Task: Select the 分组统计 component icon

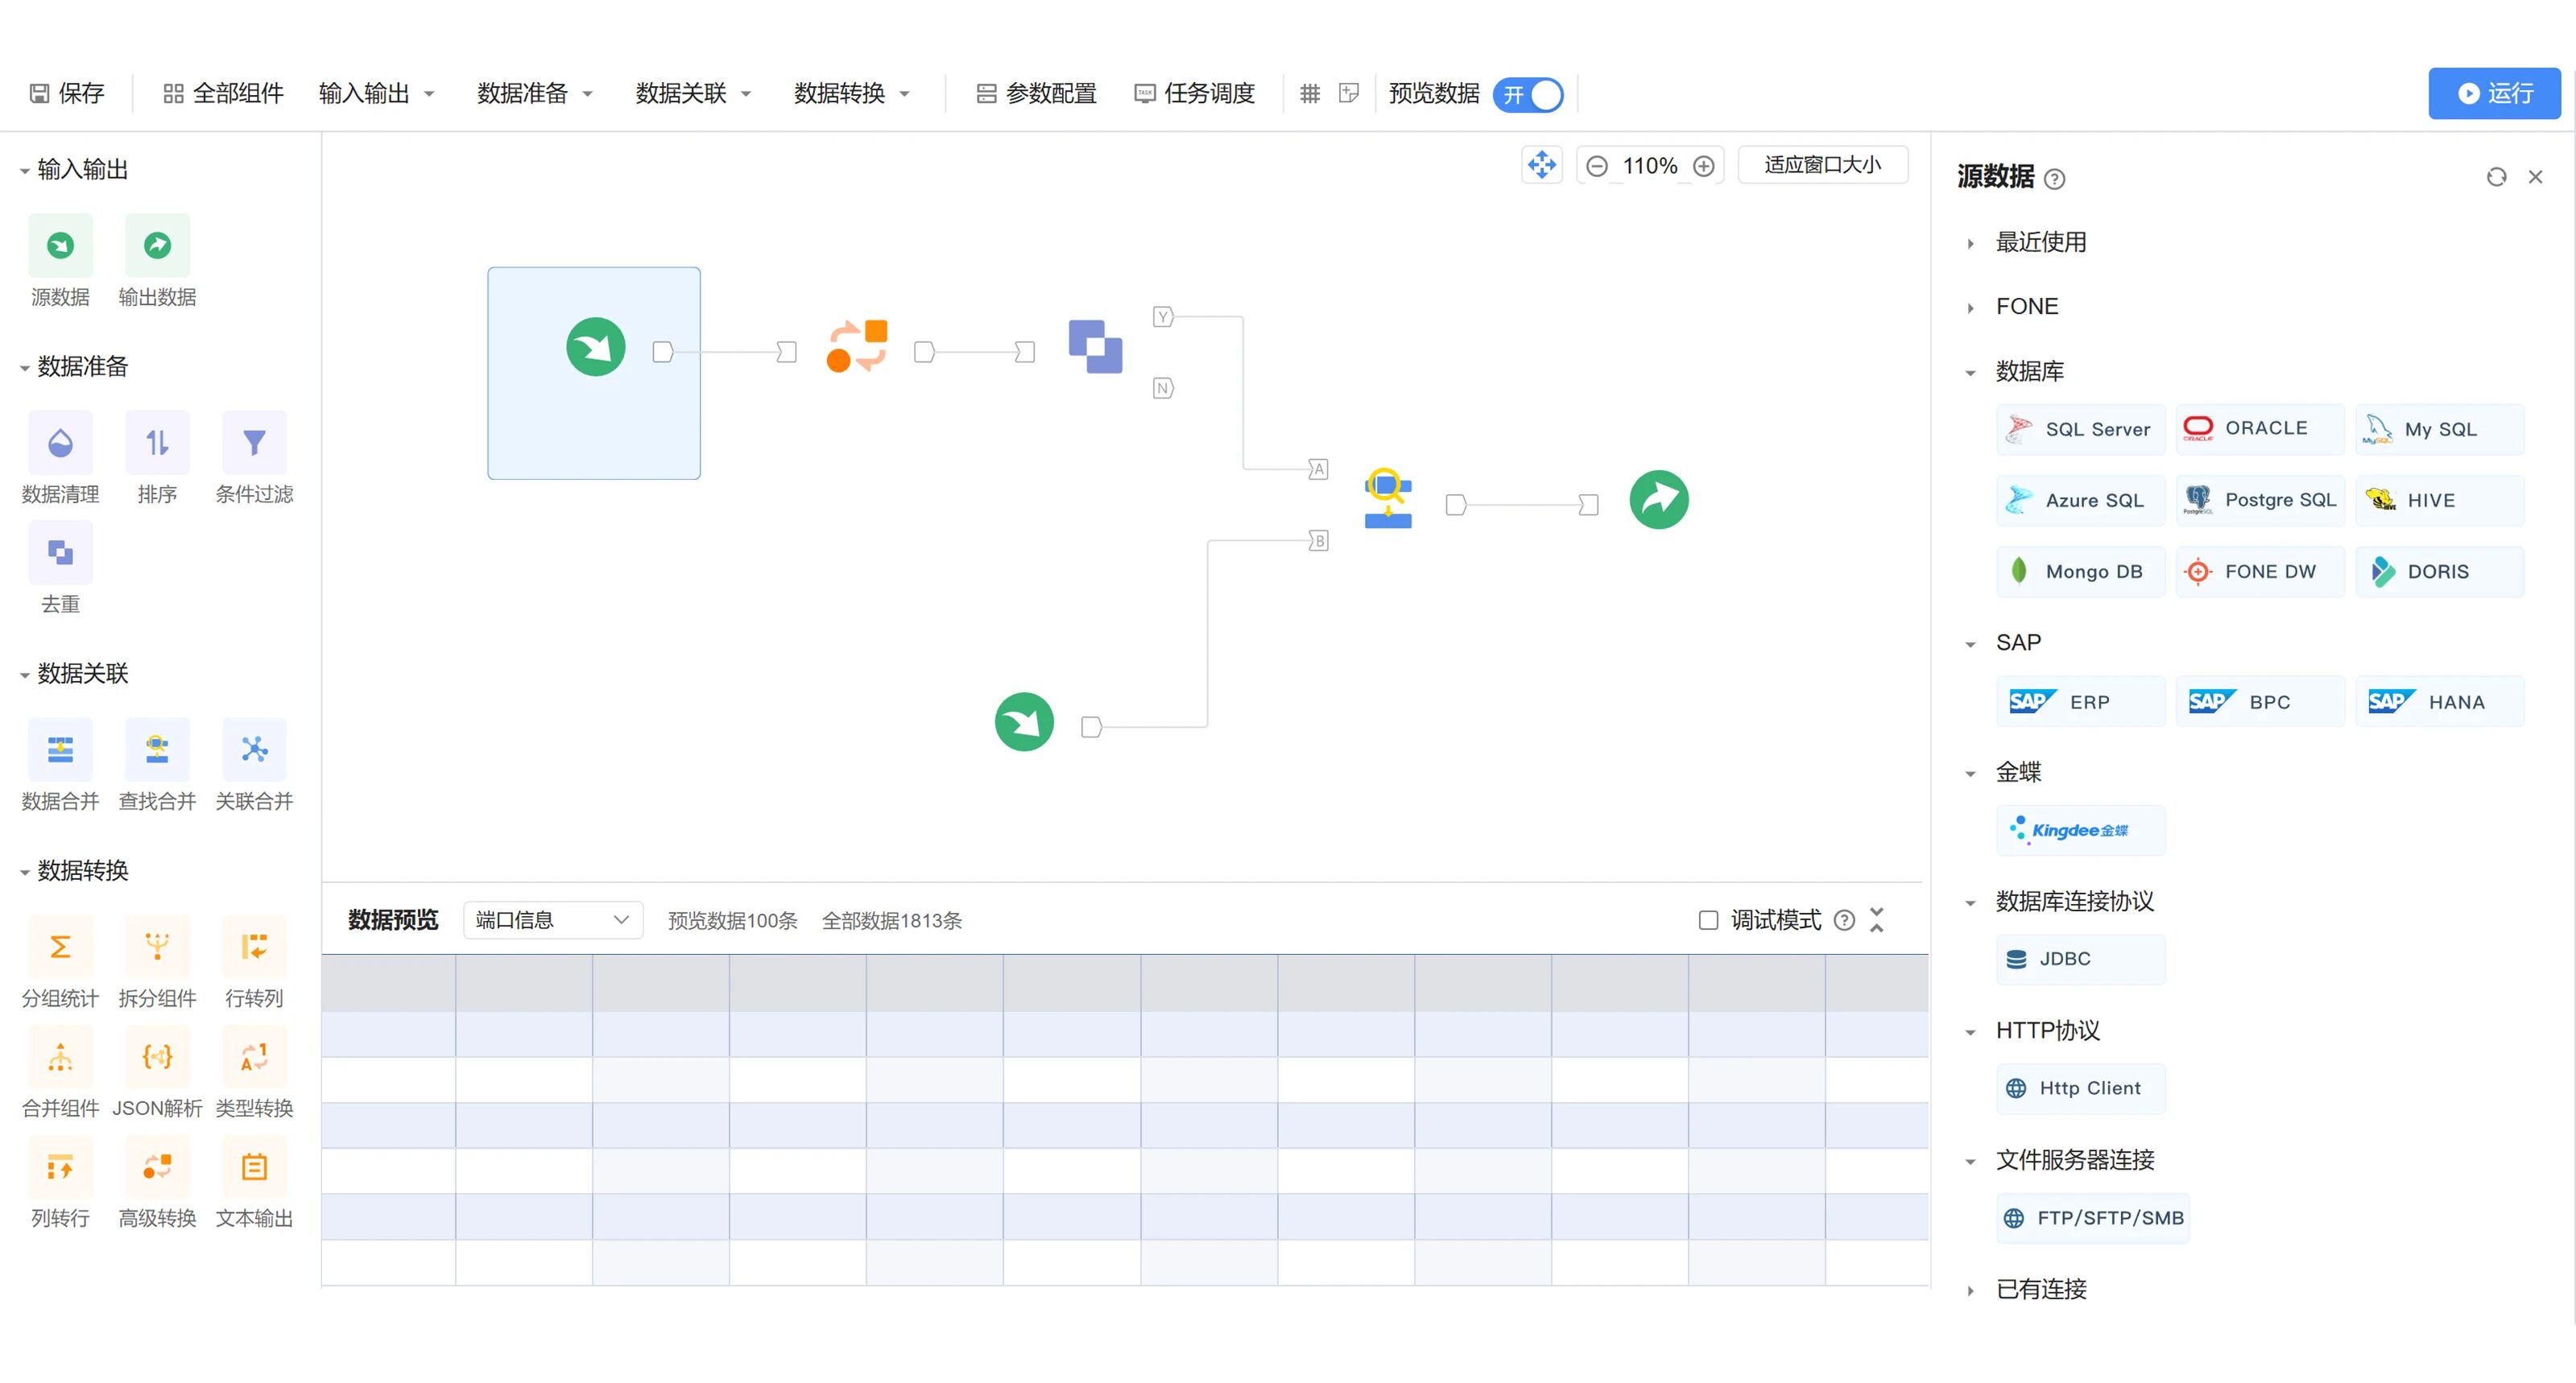Action: [x=59, y=946]
